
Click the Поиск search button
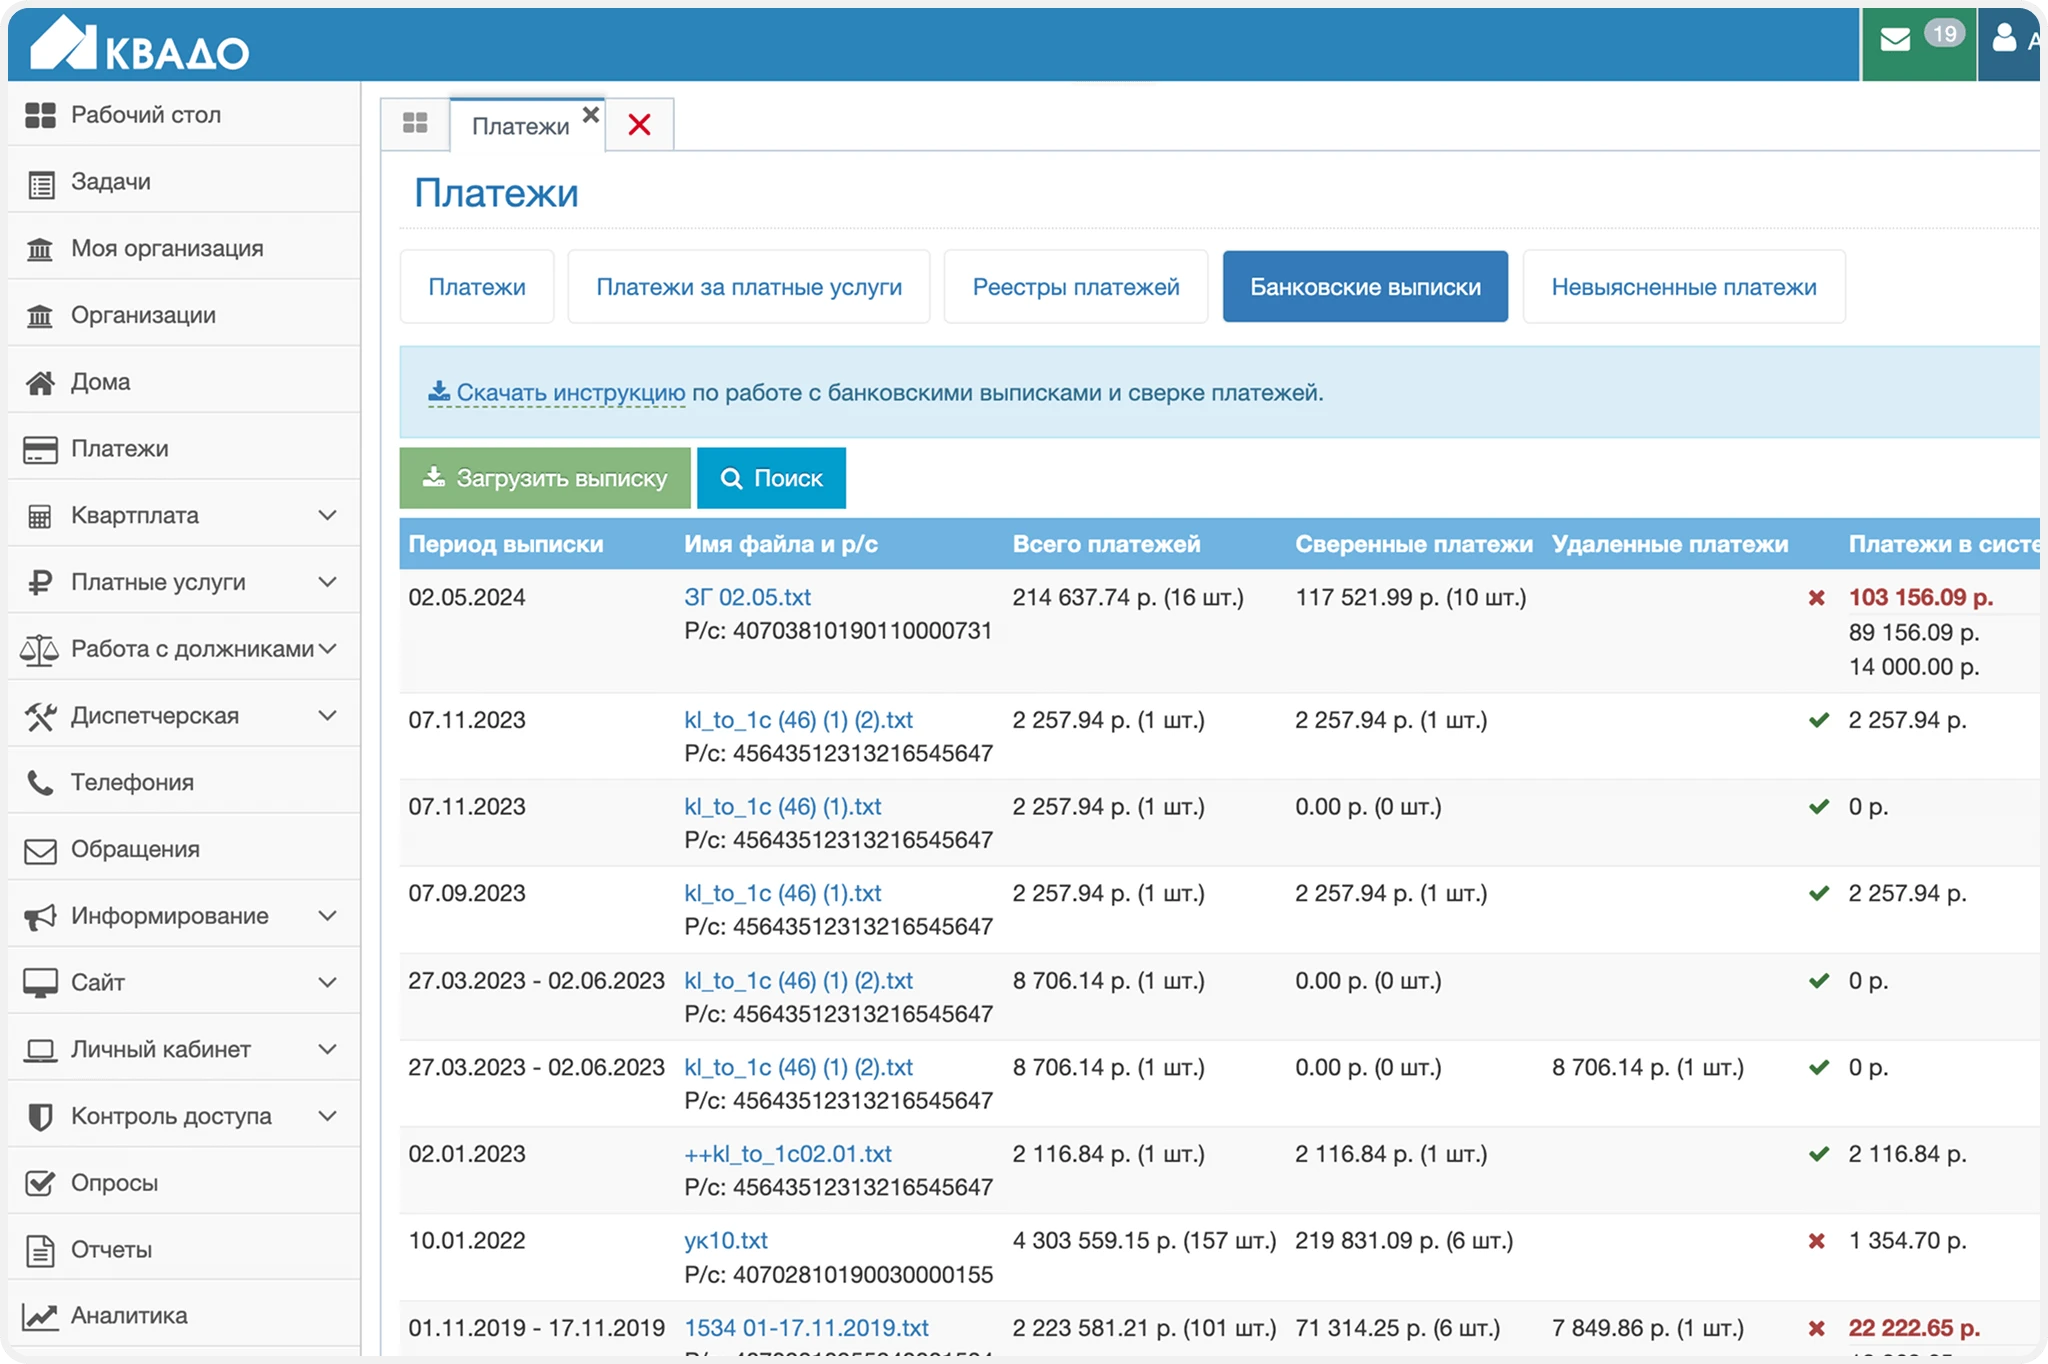771,478
